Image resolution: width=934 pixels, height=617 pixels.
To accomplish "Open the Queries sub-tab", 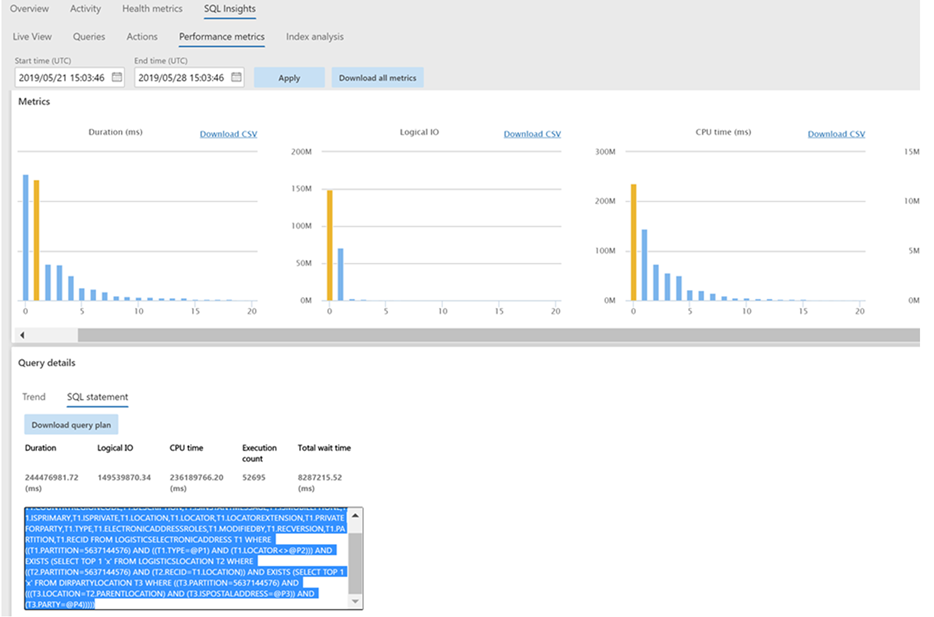I will click(89, 37).
